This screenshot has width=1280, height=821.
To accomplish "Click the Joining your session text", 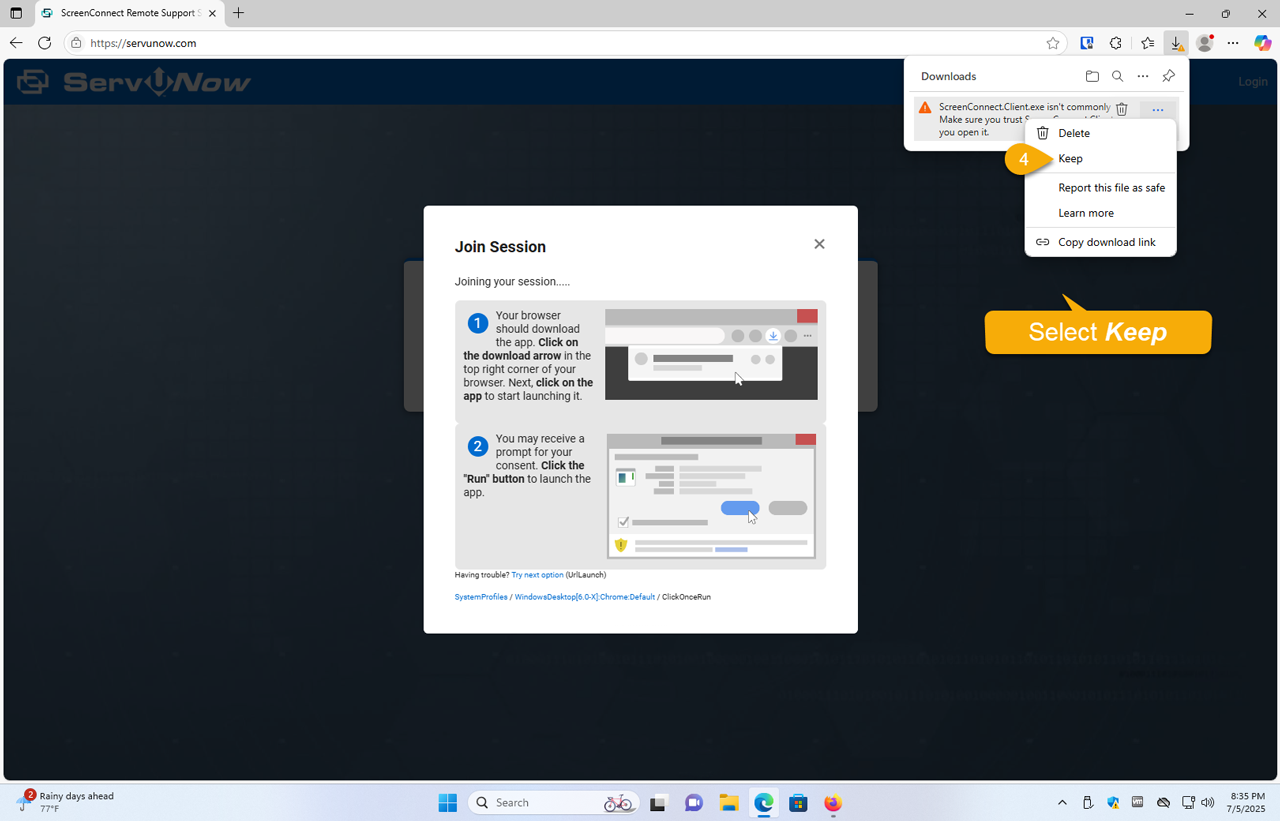I will [512, 282].
